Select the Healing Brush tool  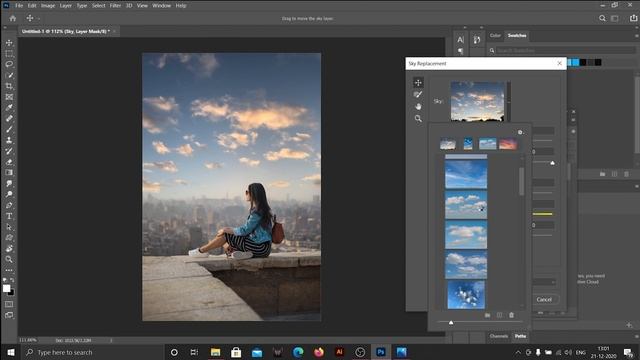point(9,118)
